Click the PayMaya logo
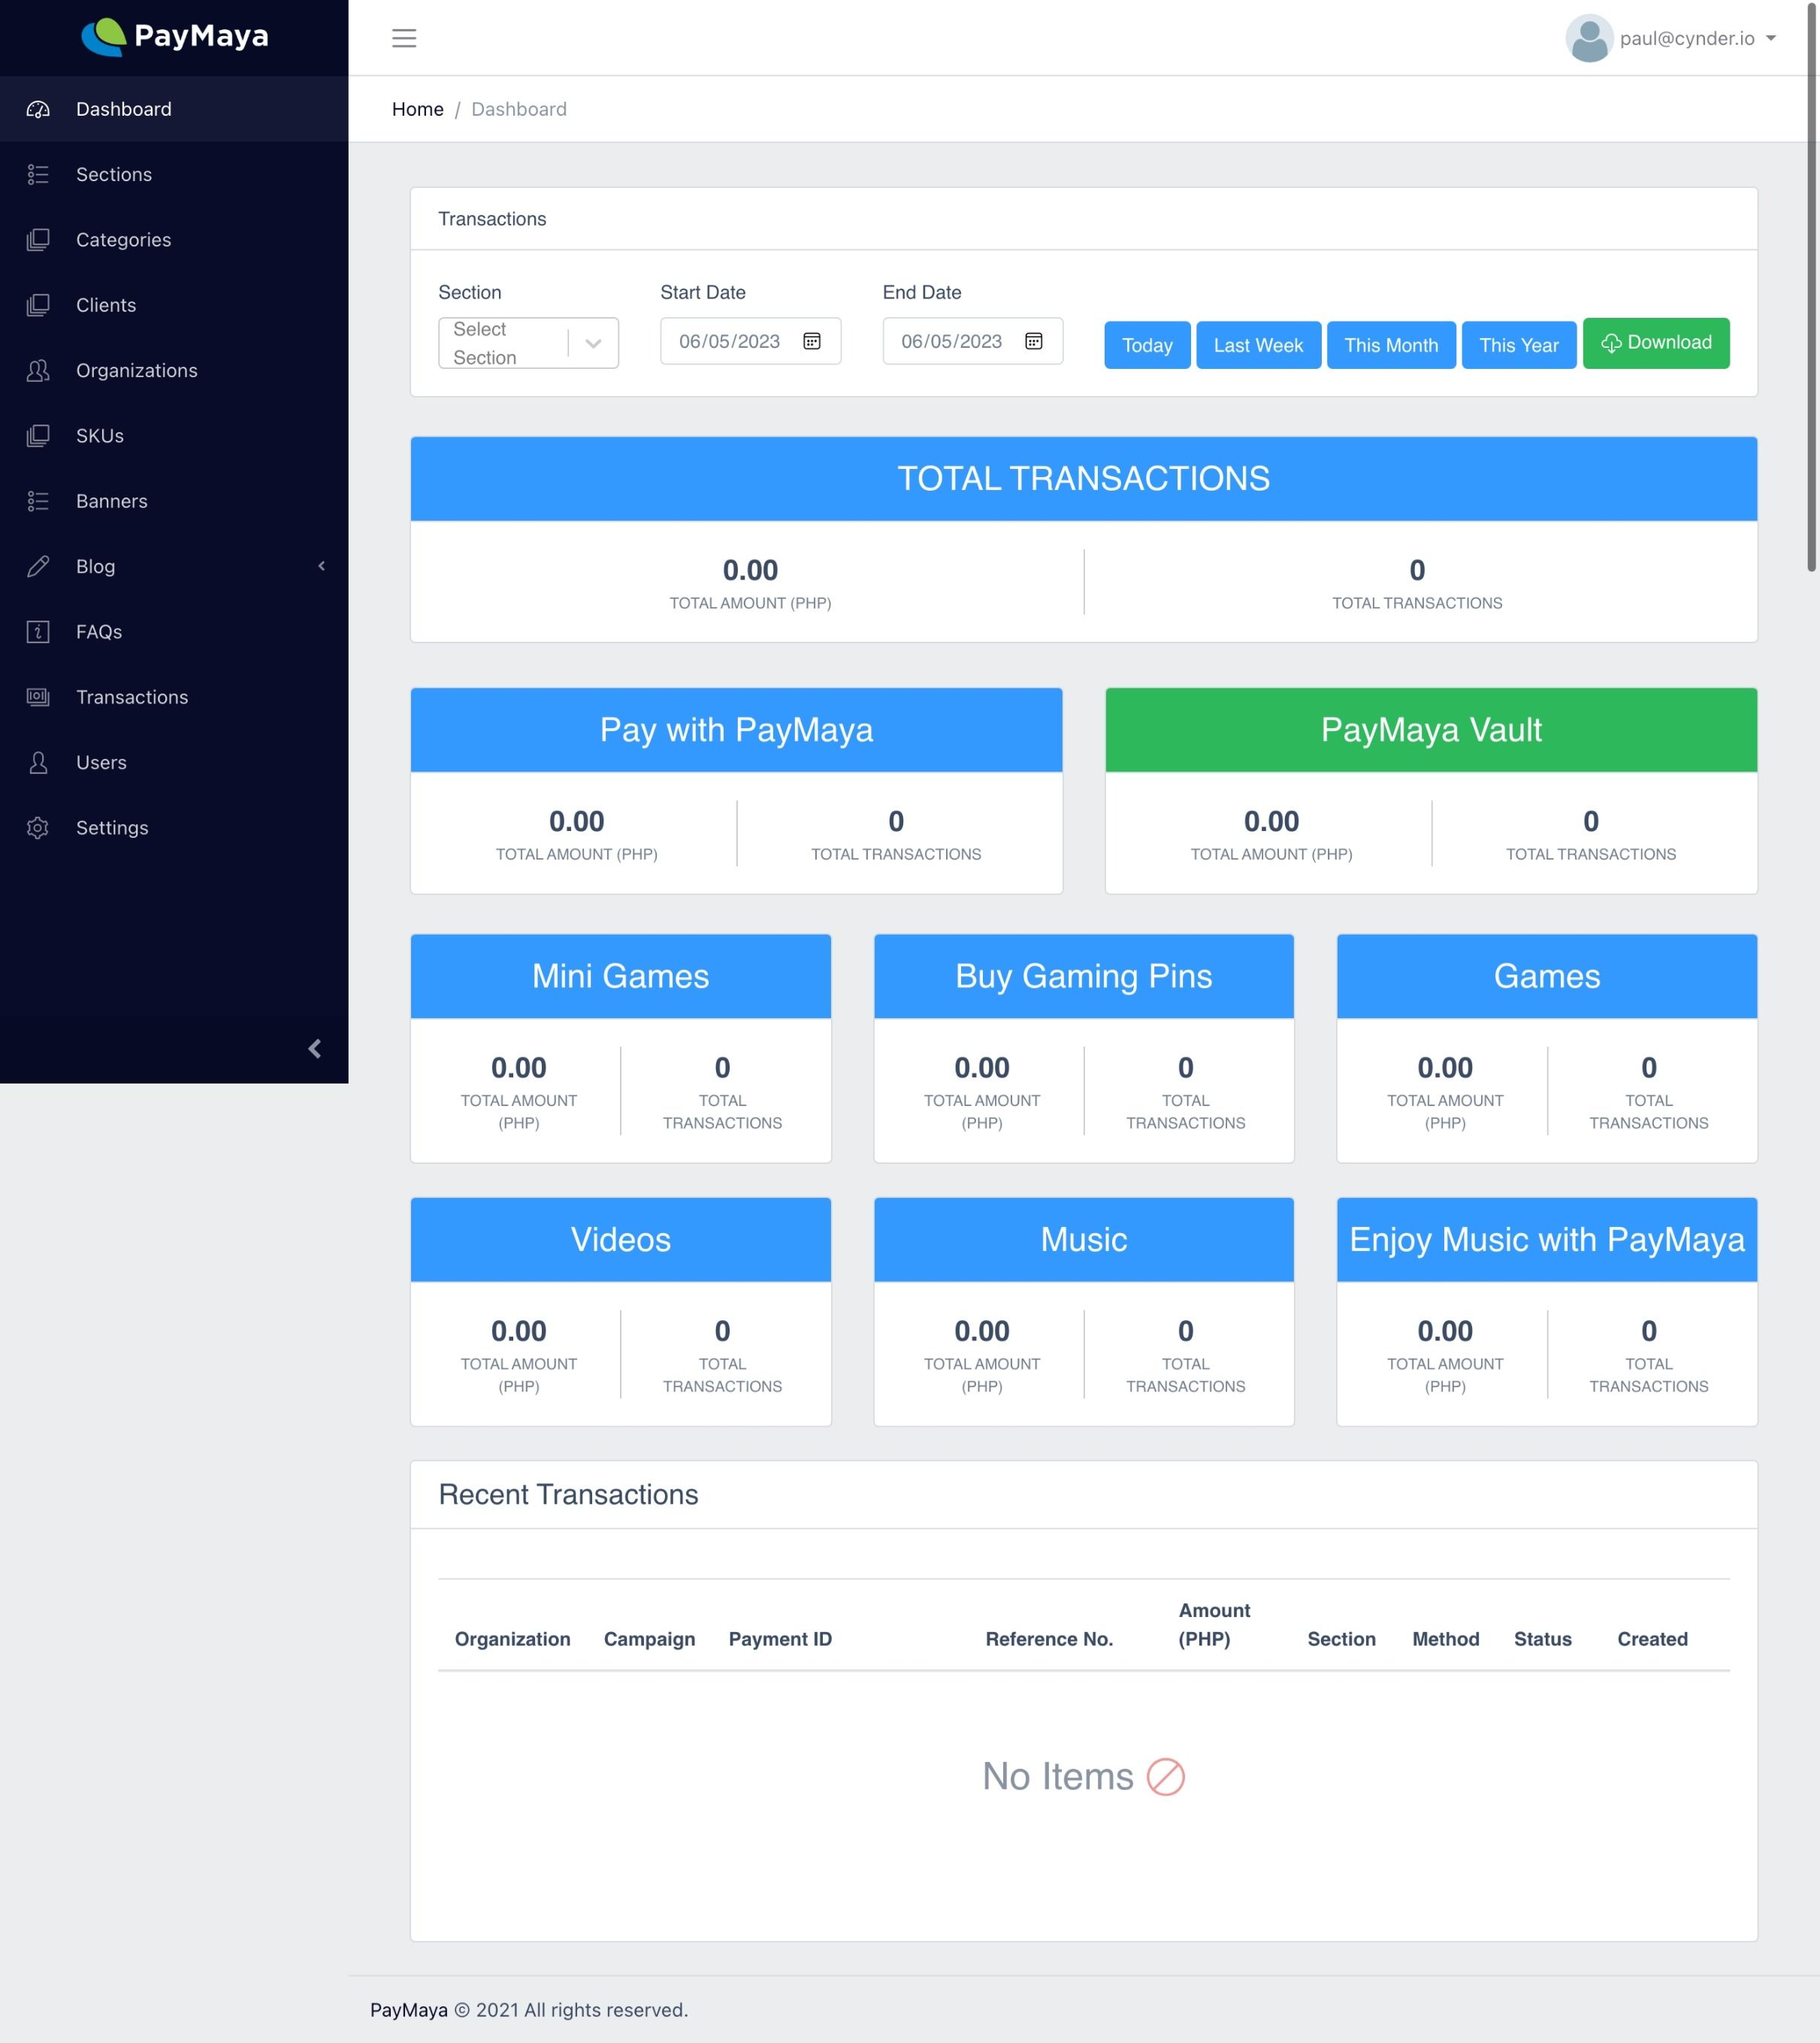This screenshot has height=2043, width=1820. (x=175, y=37)
